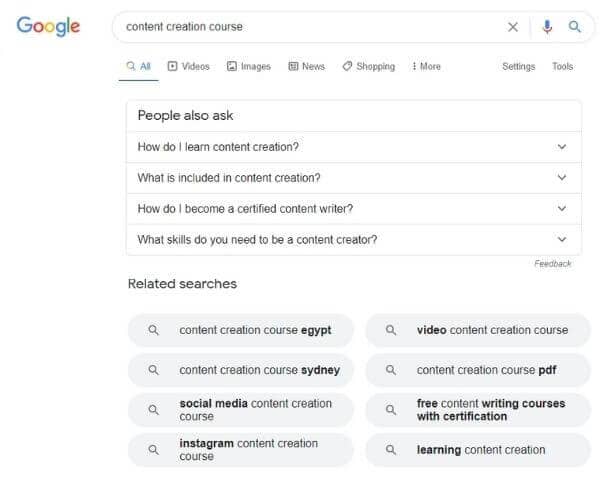Select 'content creation course sydney' related search

240,370
